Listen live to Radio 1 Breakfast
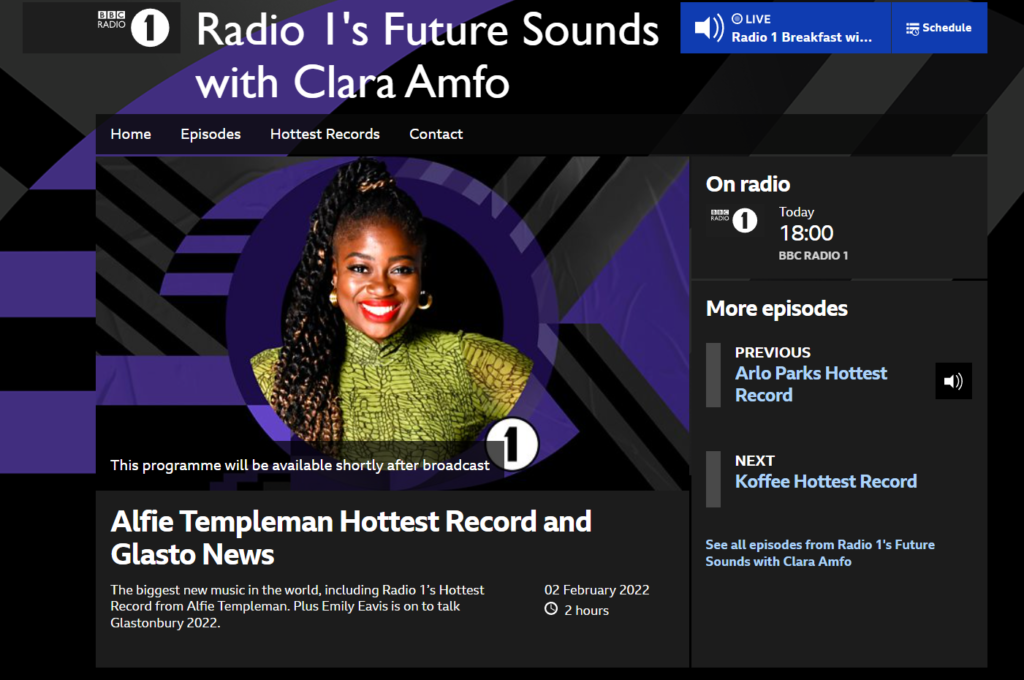This screenshot has width=1024, height=680. click(786, 28)
